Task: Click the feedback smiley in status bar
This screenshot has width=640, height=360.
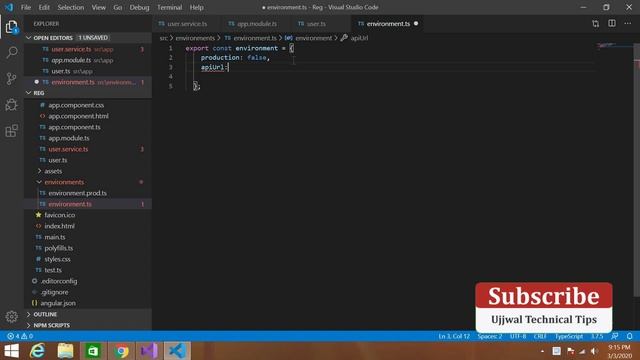Action: (x=614, y=336)
